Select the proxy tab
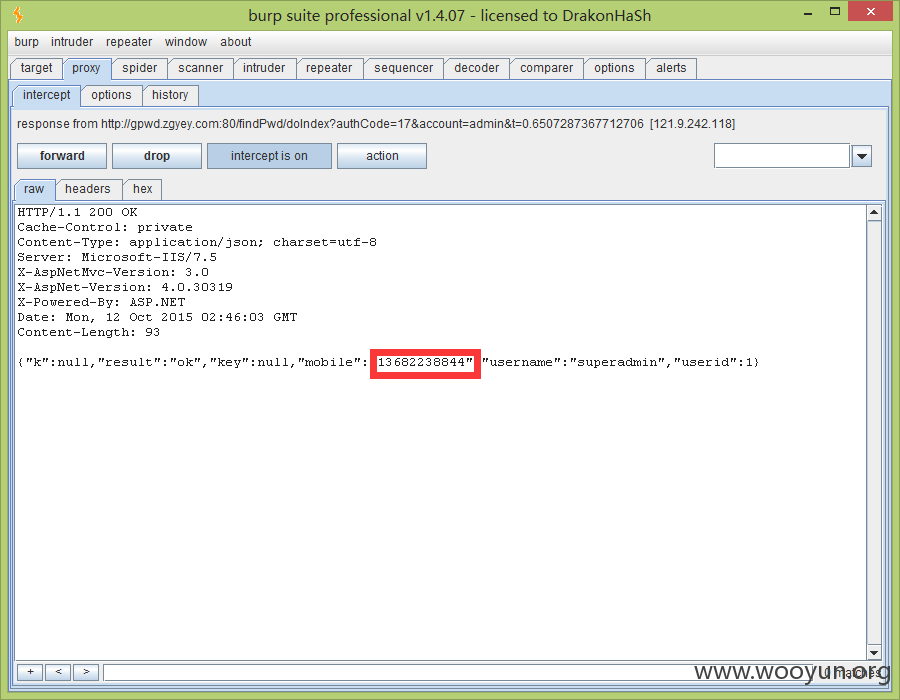Viewport: 900px width, 700px height. point(86,68)
